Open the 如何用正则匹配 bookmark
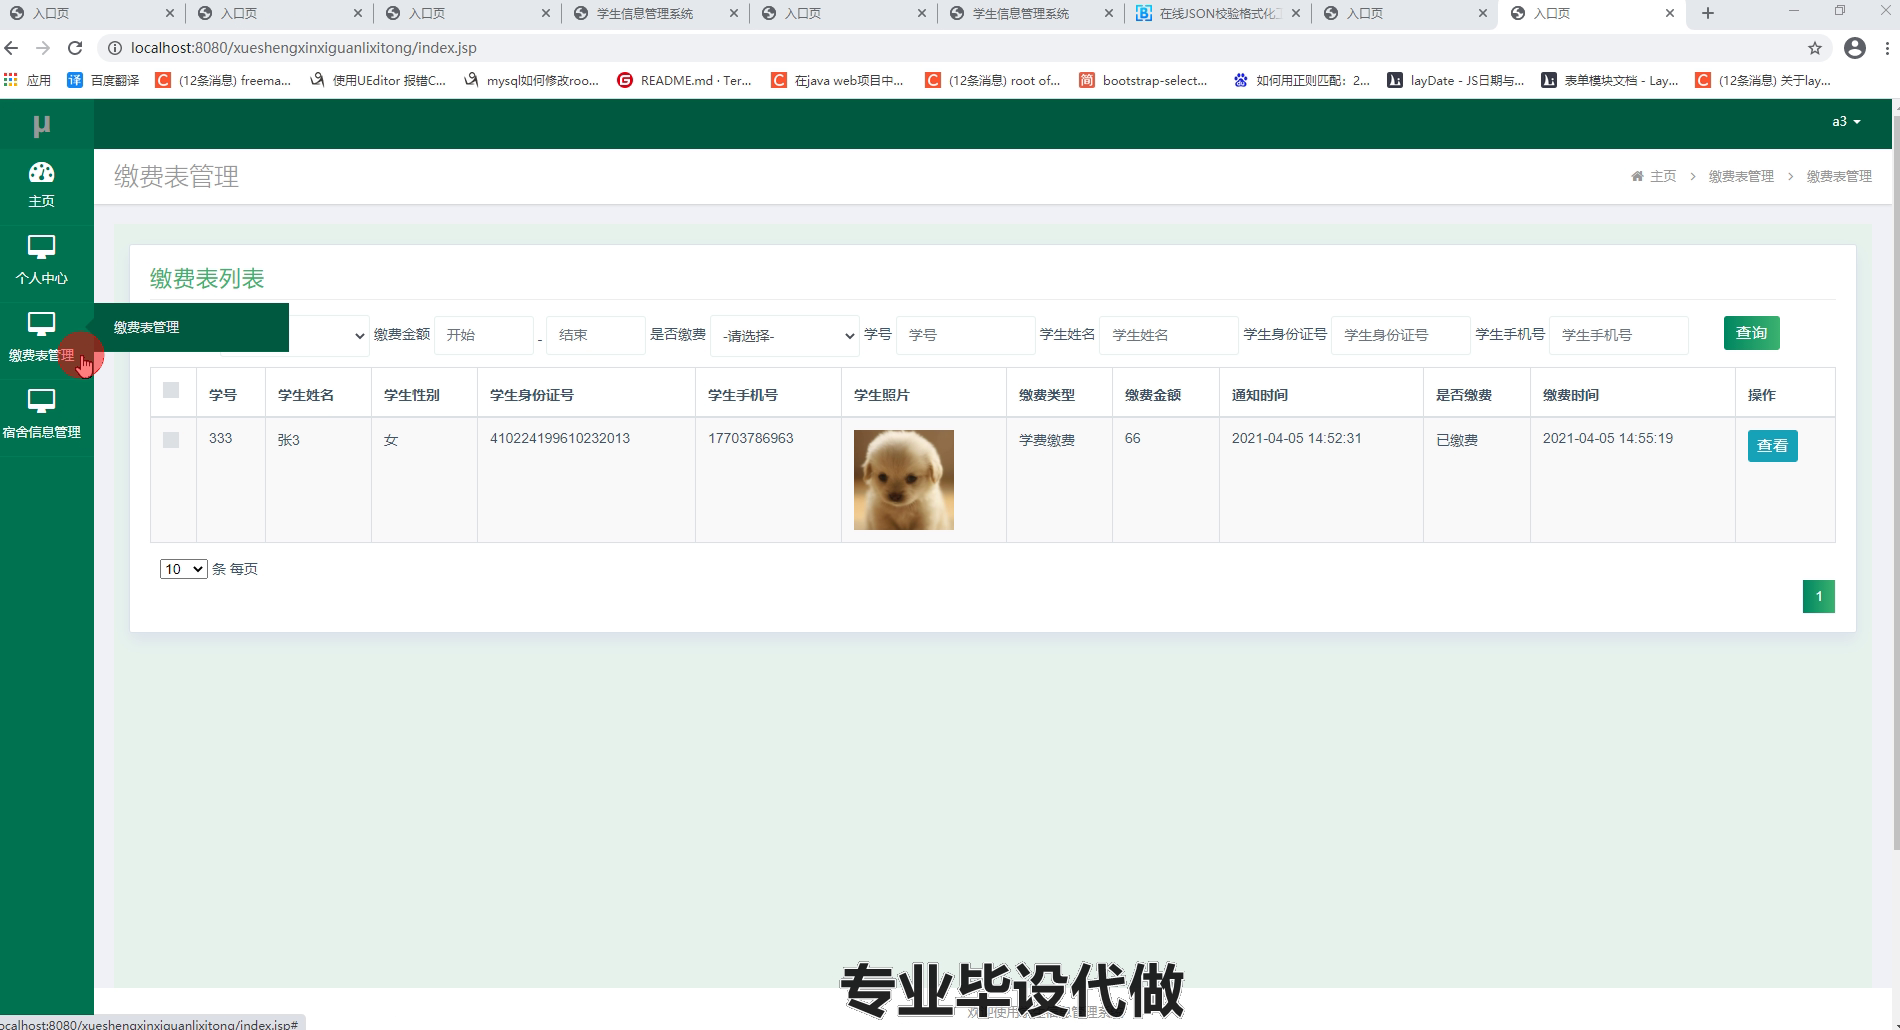 coord(1301,80)
